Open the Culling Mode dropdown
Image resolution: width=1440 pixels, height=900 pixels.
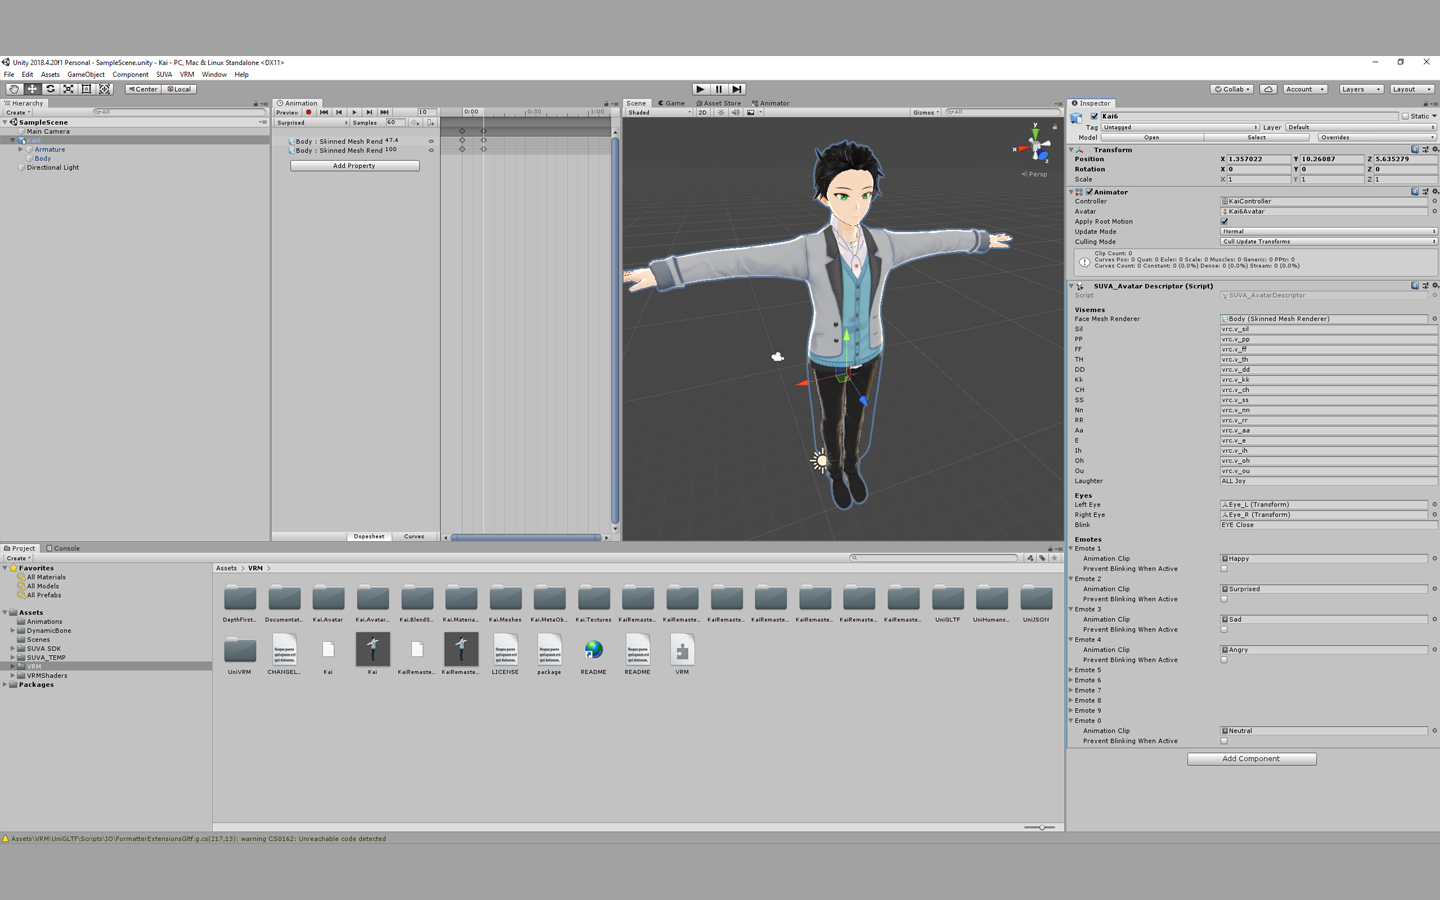[1327, 241]
